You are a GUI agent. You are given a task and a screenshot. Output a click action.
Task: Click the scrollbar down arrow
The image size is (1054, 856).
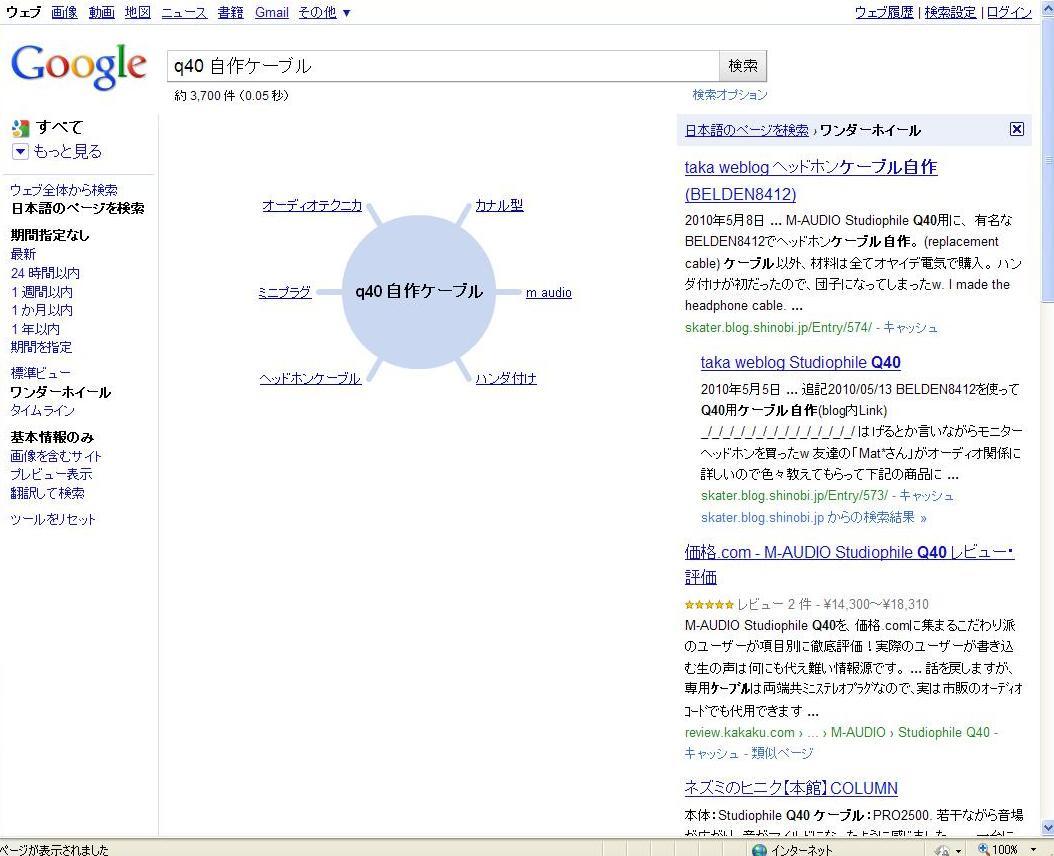click(1047, 828)
